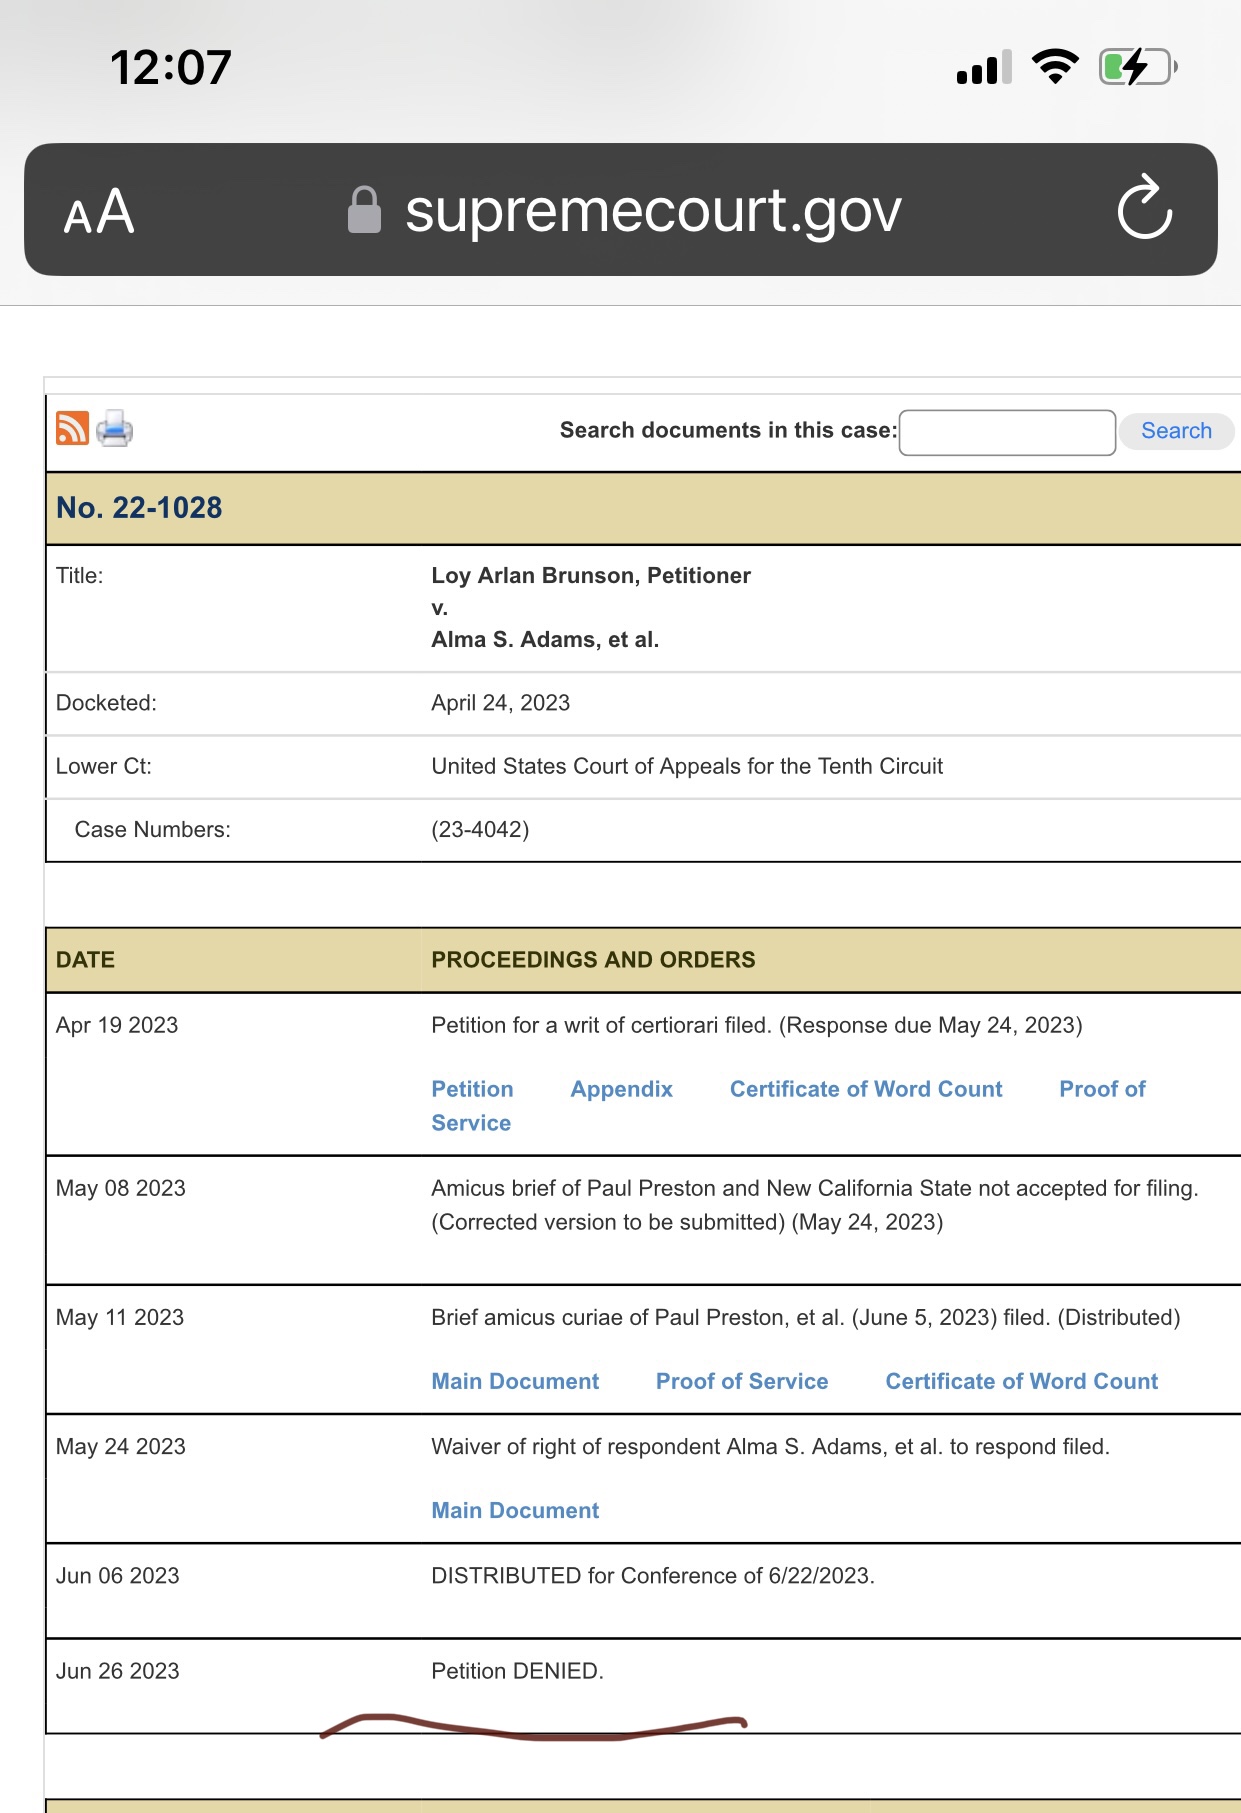Click the printer icon
The width and height of the screenshot is (1241, 1813).
point(115,428)
